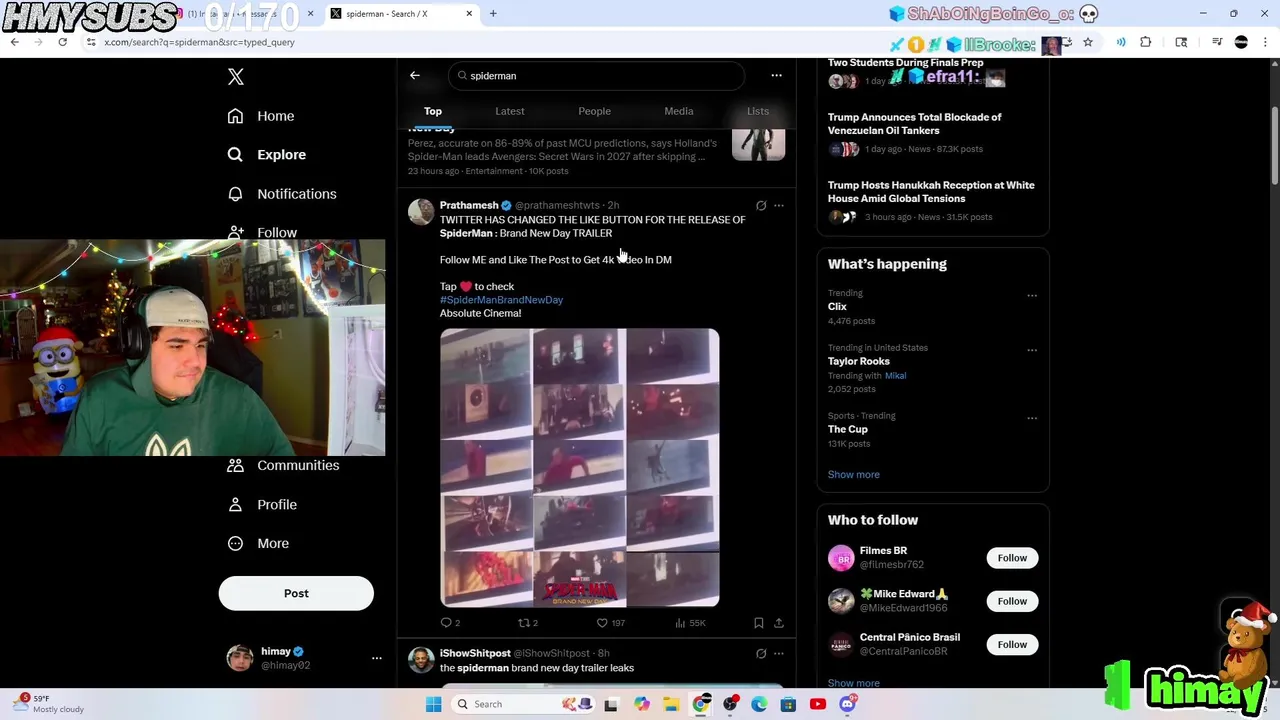Show more under Who to follow
Screen dimensions: 1280x720
coord(854,683)
